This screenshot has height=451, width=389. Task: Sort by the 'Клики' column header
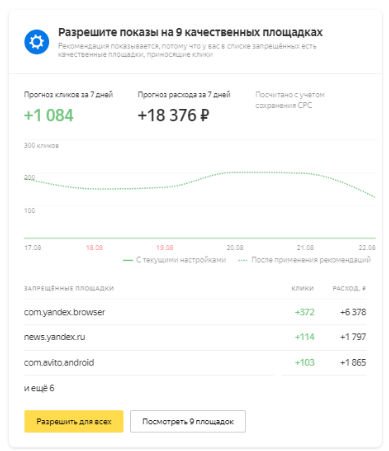pyautogui.click(x=303, y=288)
